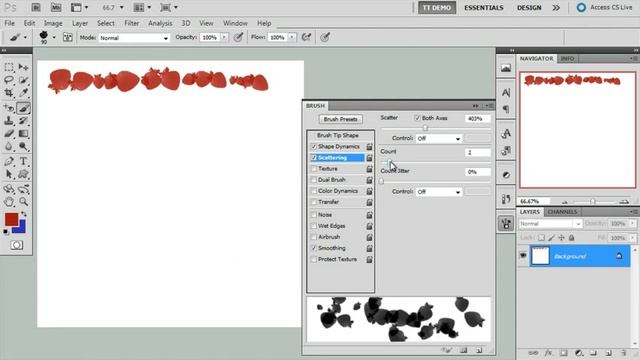Enable the Dual Brush checkbox
The width and height of the screenshot is (640, 360).
click(x=314, y=180)
